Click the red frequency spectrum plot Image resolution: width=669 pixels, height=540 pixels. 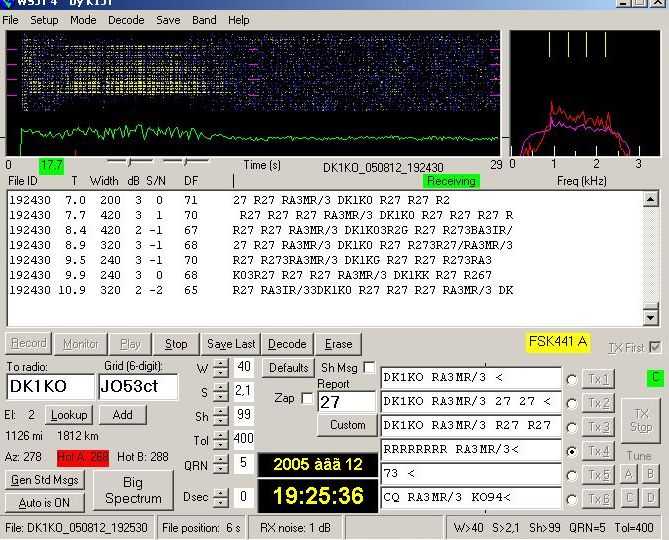[585, 93]
